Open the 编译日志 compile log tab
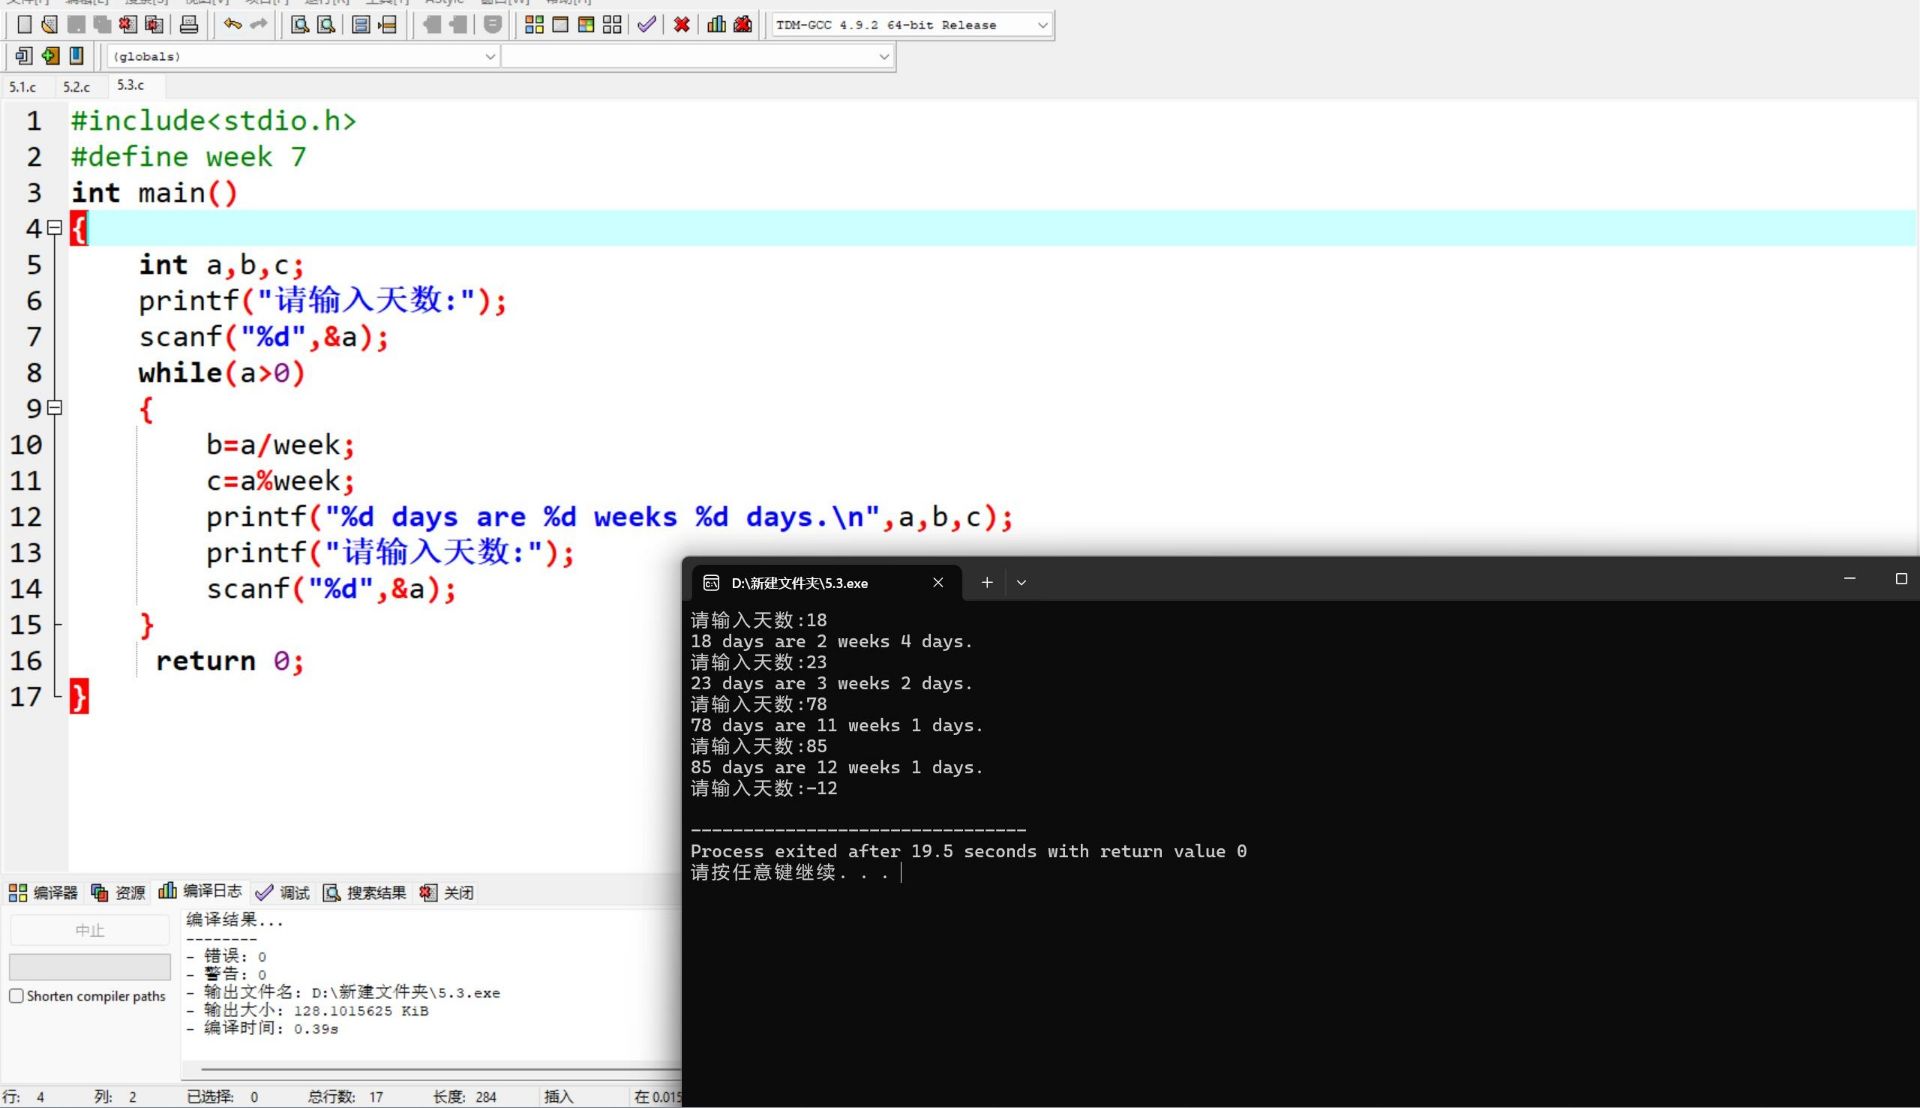The image size is (1920, 1108). coord(200,891)
